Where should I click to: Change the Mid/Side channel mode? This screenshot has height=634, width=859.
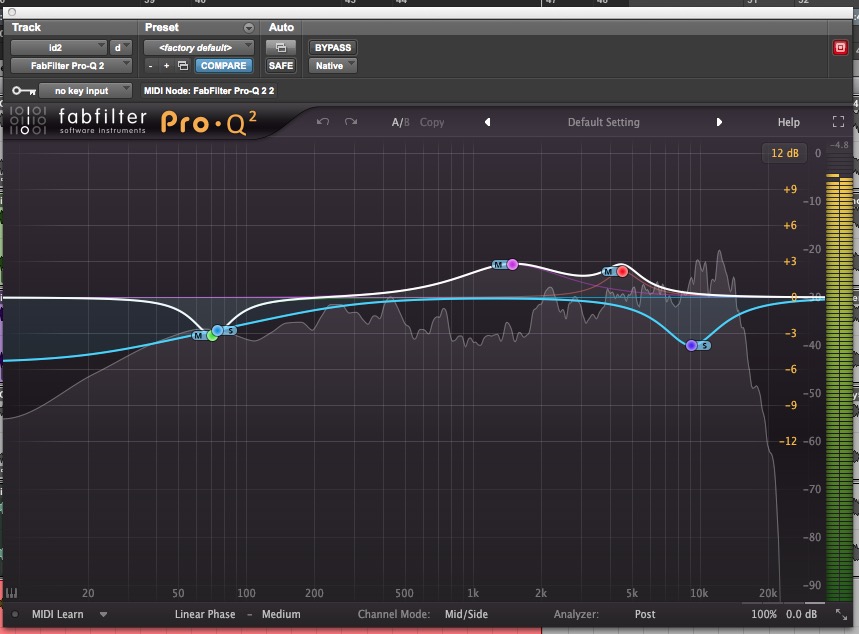coord(466,614)
